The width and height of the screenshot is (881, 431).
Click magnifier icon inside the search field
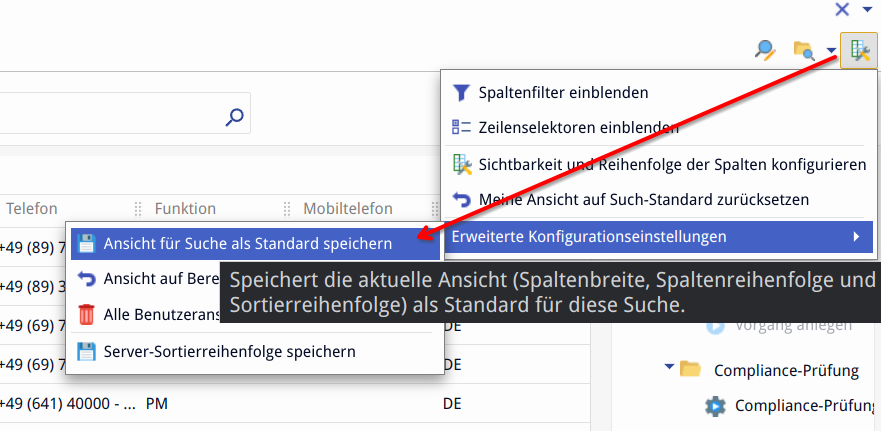point(234,117)
